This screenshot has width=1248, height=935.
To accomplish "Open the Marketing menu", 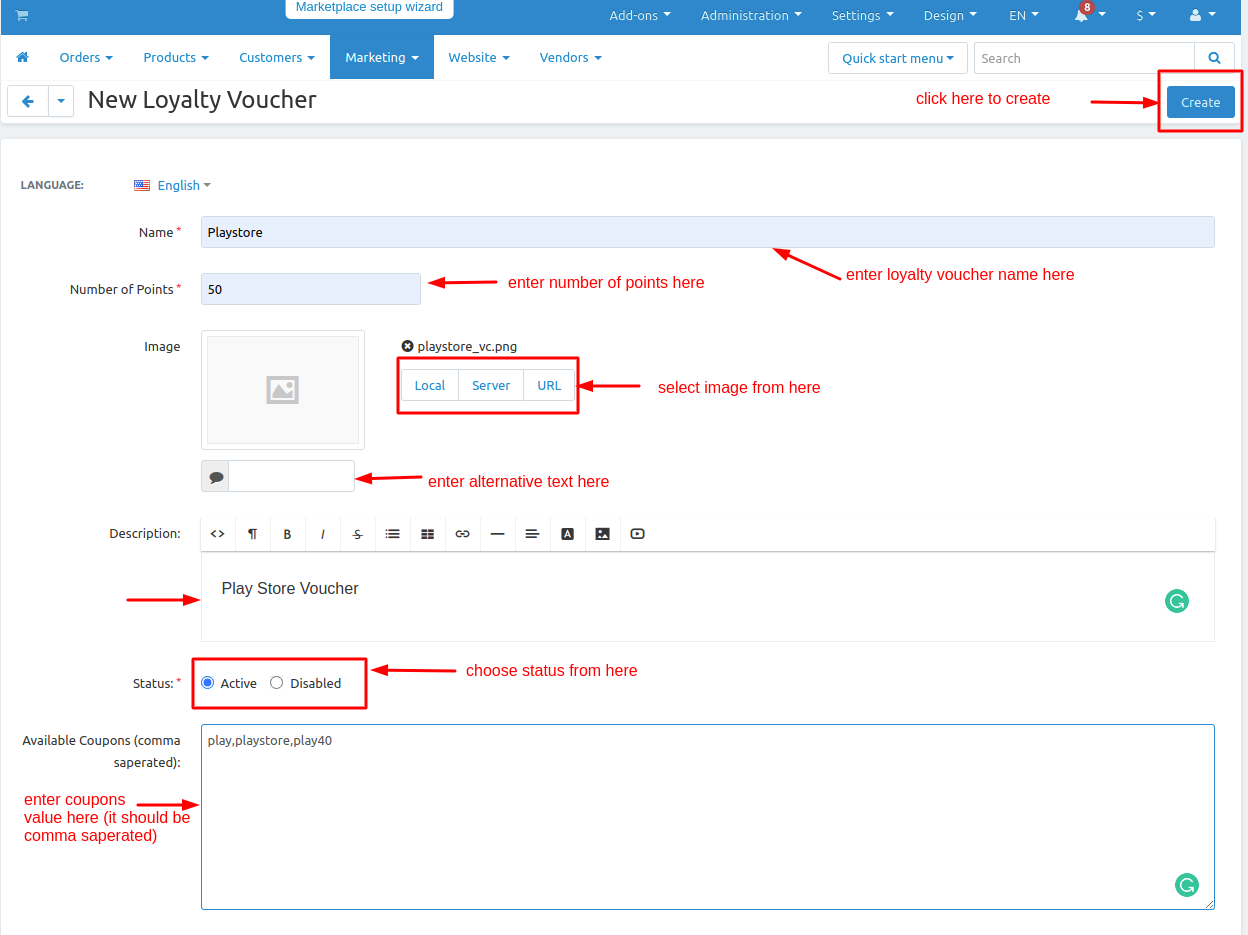I will click(x=382, y=57).
